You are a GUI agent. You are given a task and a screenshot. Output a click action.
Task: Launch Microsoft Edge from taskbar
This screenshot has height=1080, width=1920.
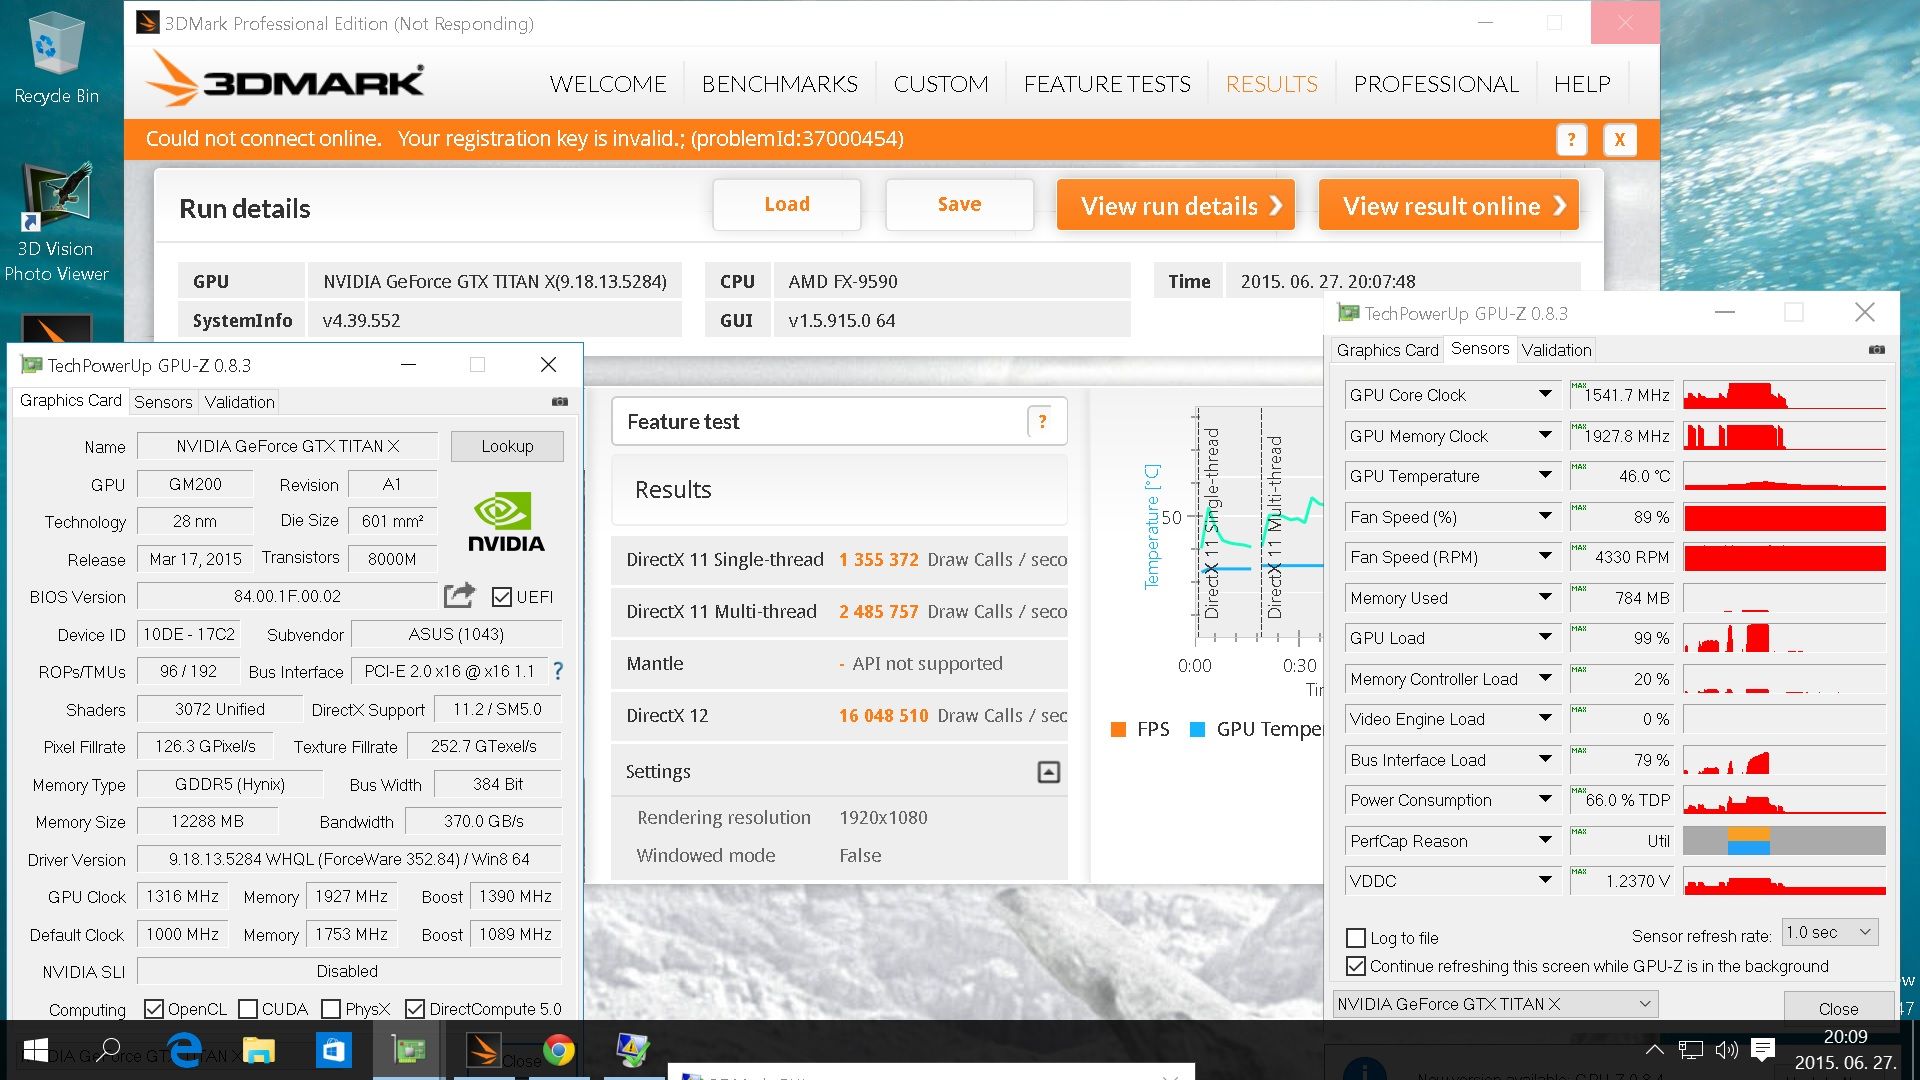point(184,1050)
